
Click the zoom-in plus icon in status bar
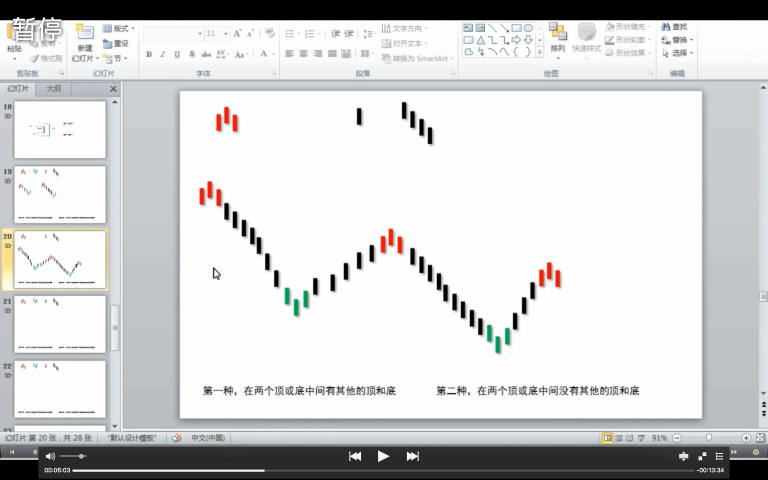[x=746, y=438]
